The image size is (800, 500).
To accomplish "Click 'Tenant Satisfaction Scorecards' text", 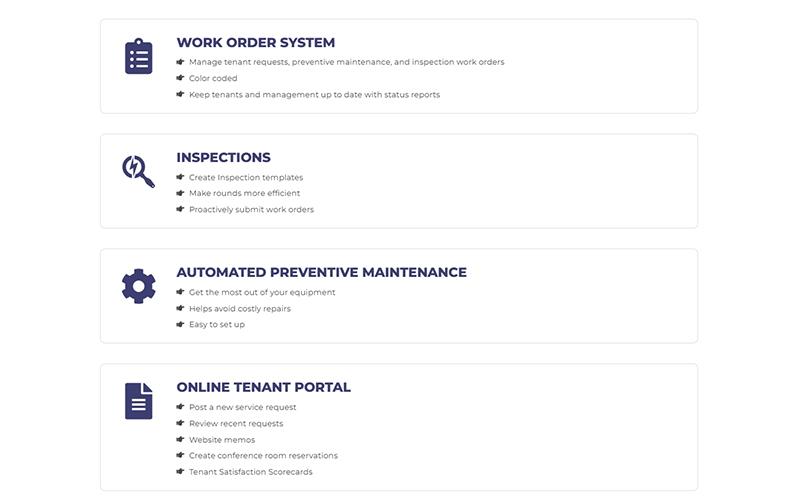I will click(x=251, y=472).
